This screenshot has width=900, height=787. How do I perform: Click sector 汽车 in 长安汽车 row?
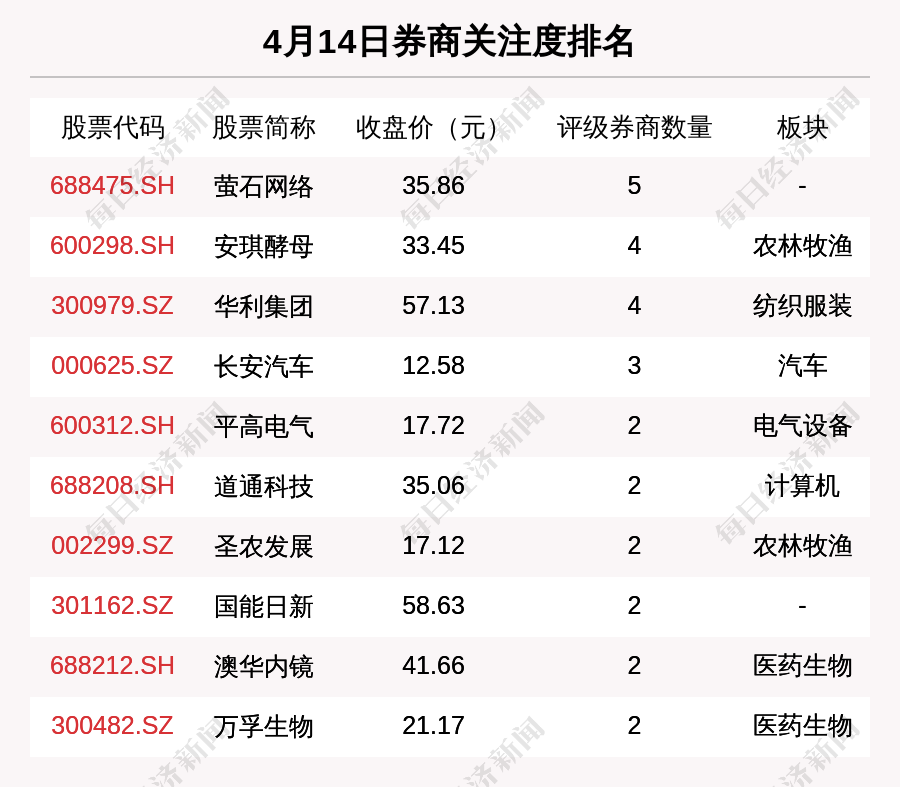click(802, 366)
